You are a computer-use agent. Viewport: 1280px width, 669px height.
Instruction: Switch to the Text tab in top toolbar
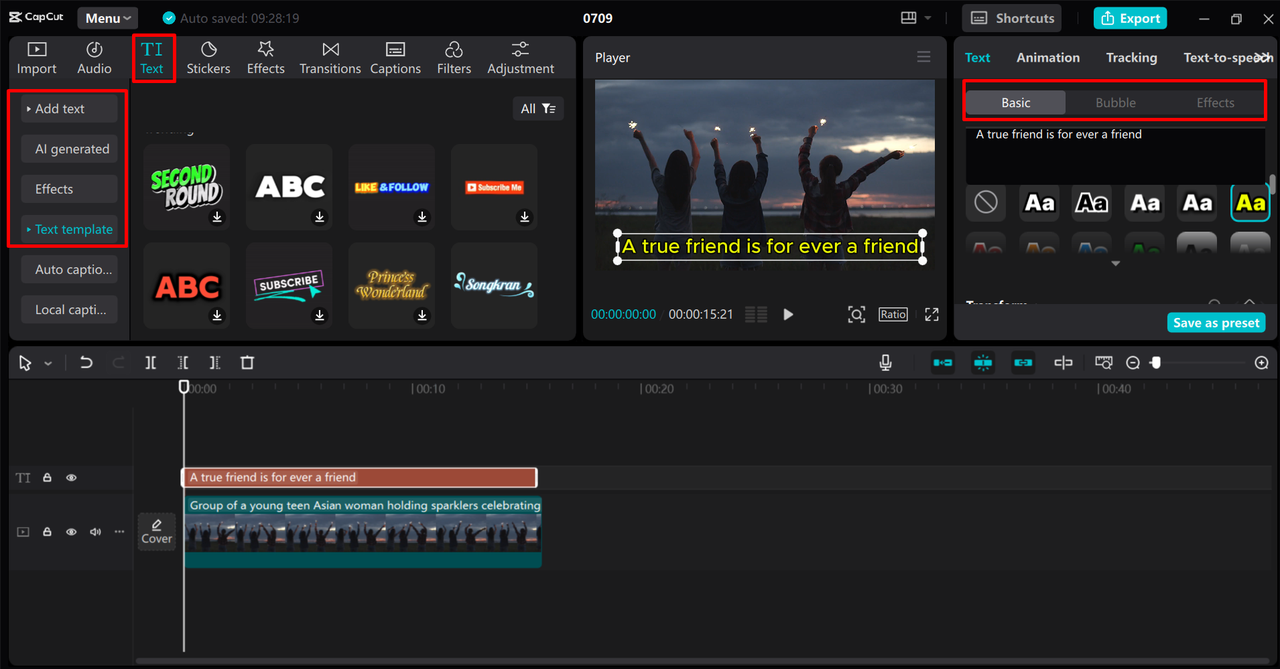[x=152, y=58]
